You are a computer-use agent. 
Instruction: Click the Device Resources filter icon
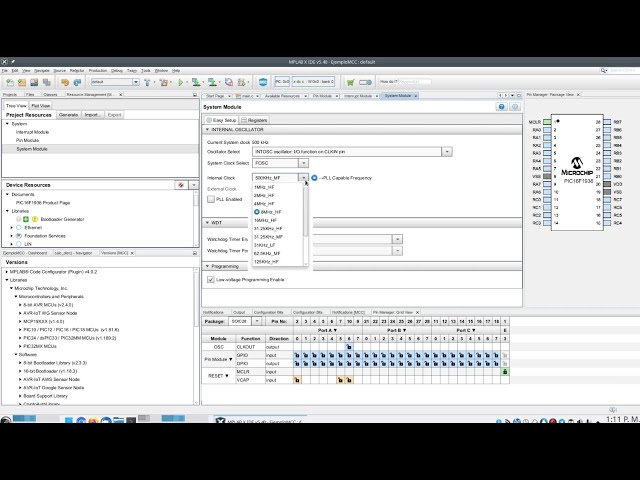click(x=181, y=185)
